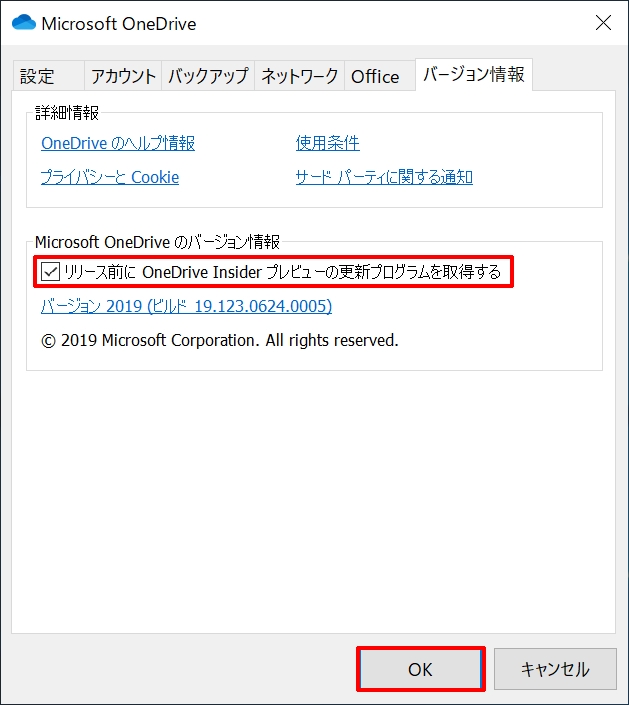
Task: Toggle the OneDrive Insider preview updates checkbox
Action: (50, 272)
